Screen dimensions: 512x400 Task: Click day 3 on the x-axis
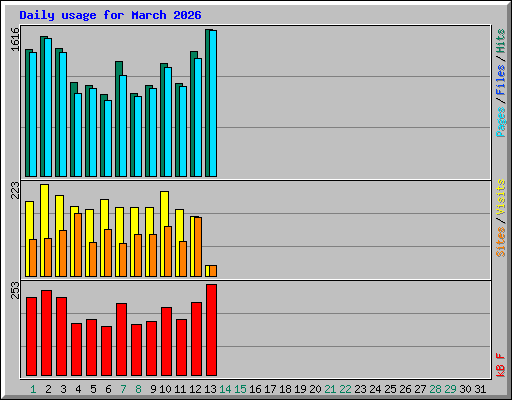[x=63, y=389]
